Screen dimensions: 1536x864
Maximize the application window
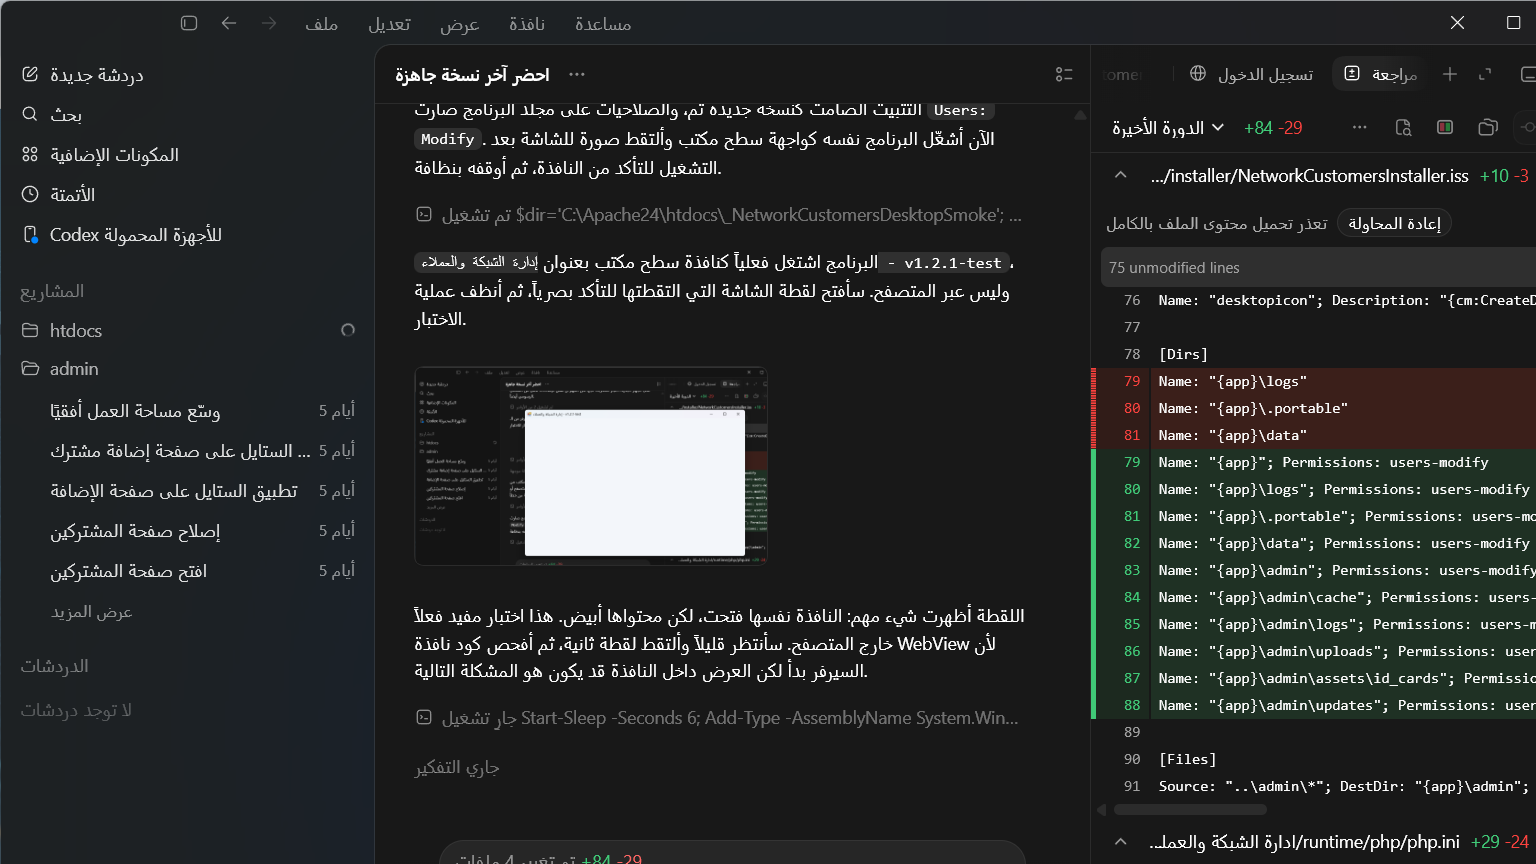coord(1513,23)
